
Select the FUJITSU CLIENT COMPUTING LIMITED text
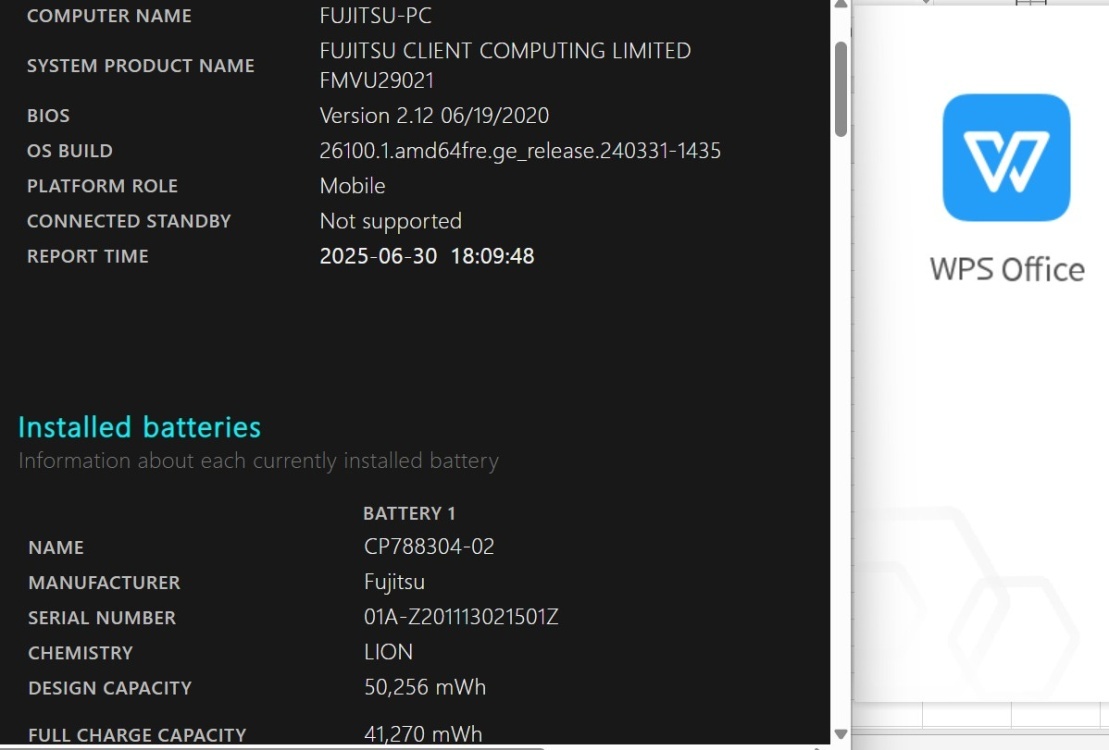(x=505, y=51)
